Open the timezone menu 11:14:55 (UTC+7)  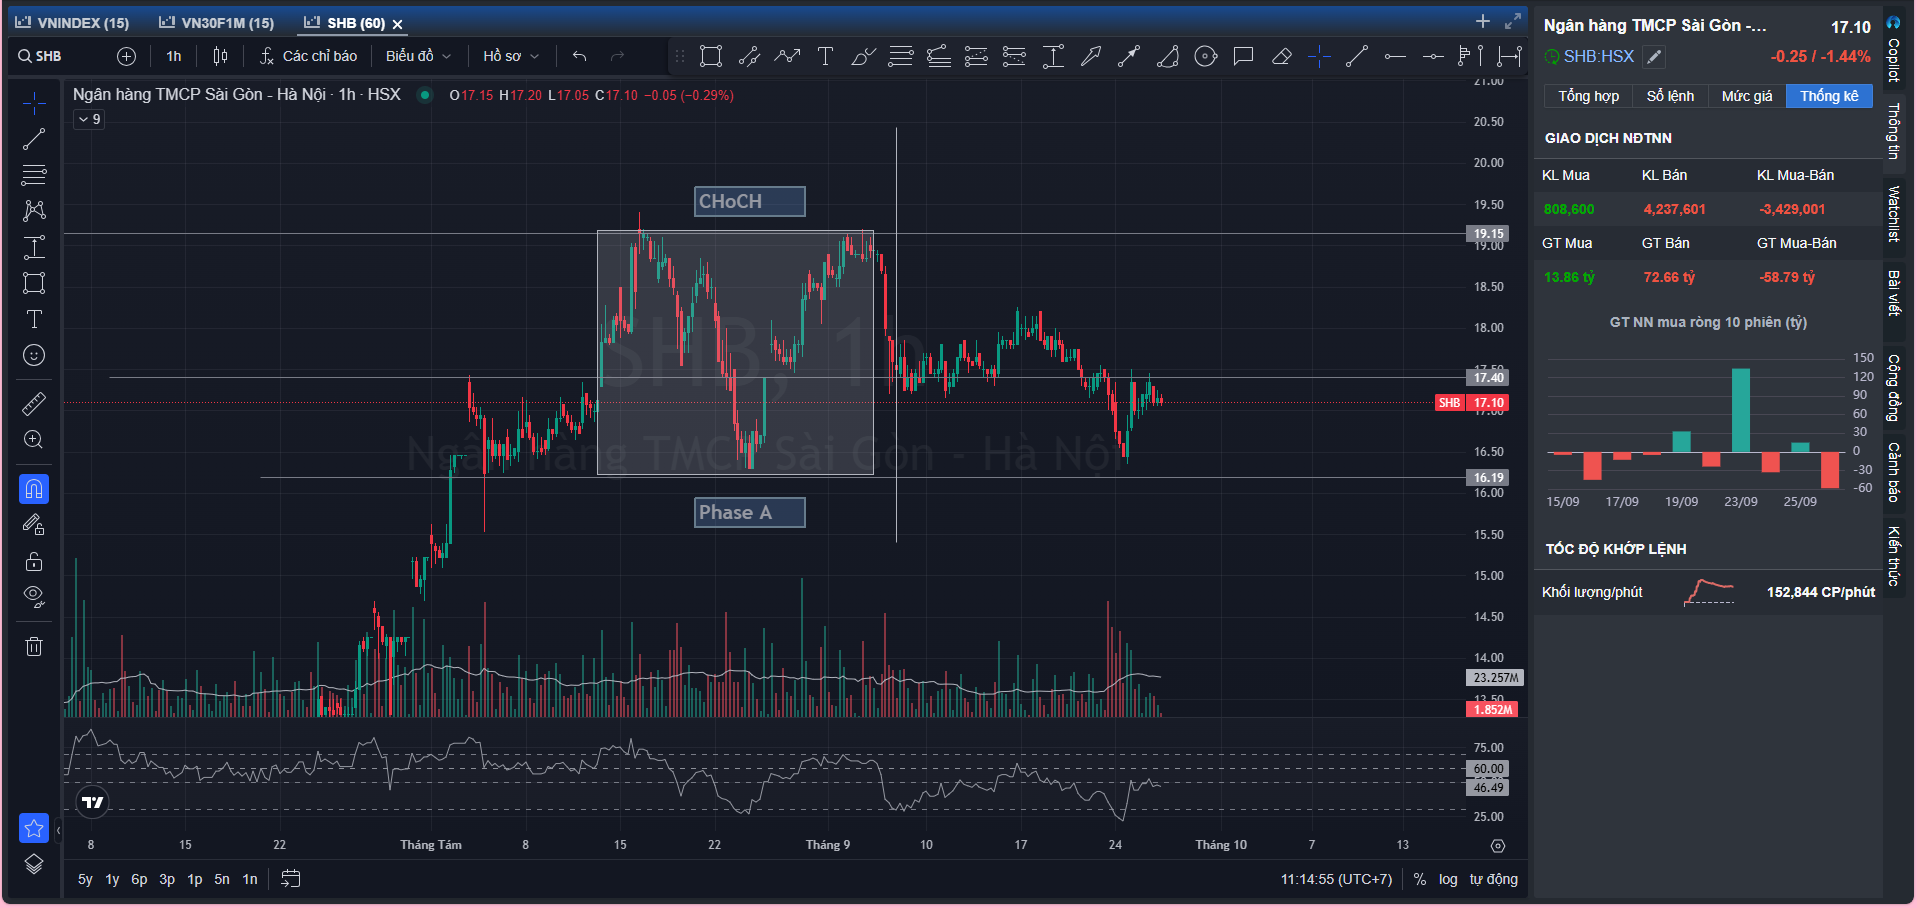(1336, 879)
